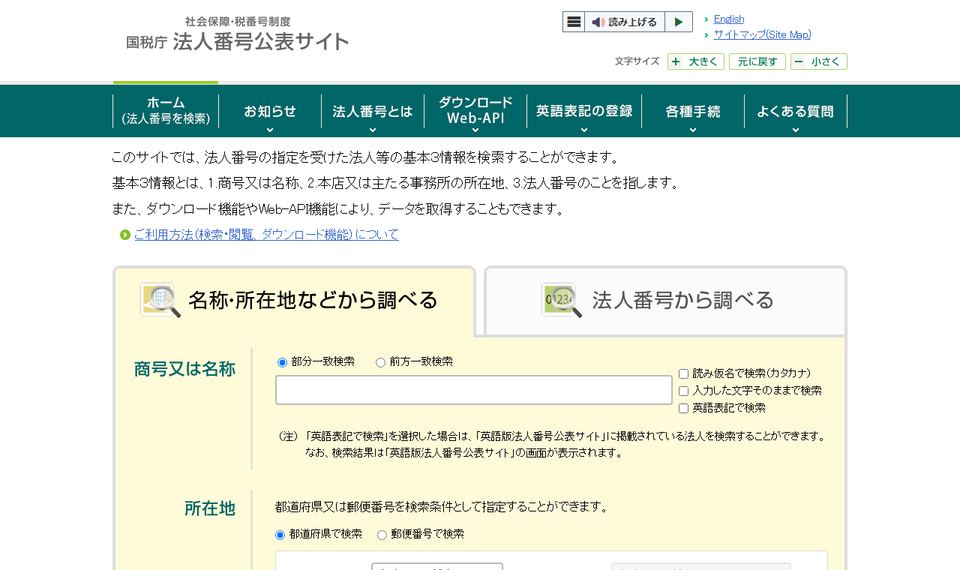Click the building magnifier icon on name tab
Screen dimensions: 960x570
[x=160, y=300]
